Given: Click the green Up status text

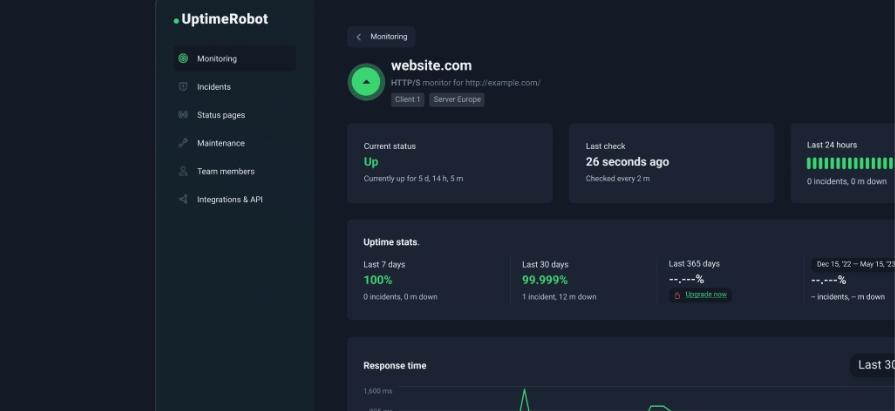Looking at the screenshot, I should (x=371, y=162).
